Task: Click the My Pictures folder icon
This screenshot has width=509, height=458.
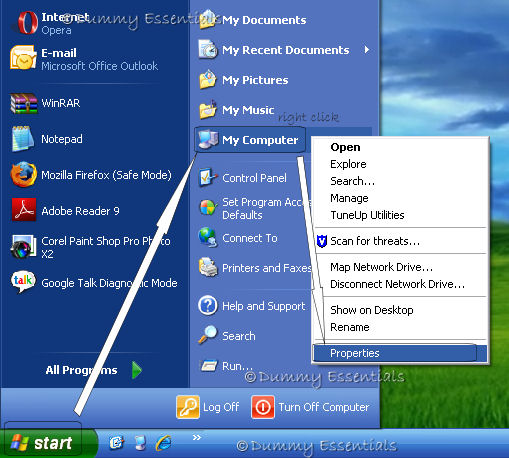Action: (208, 79)
